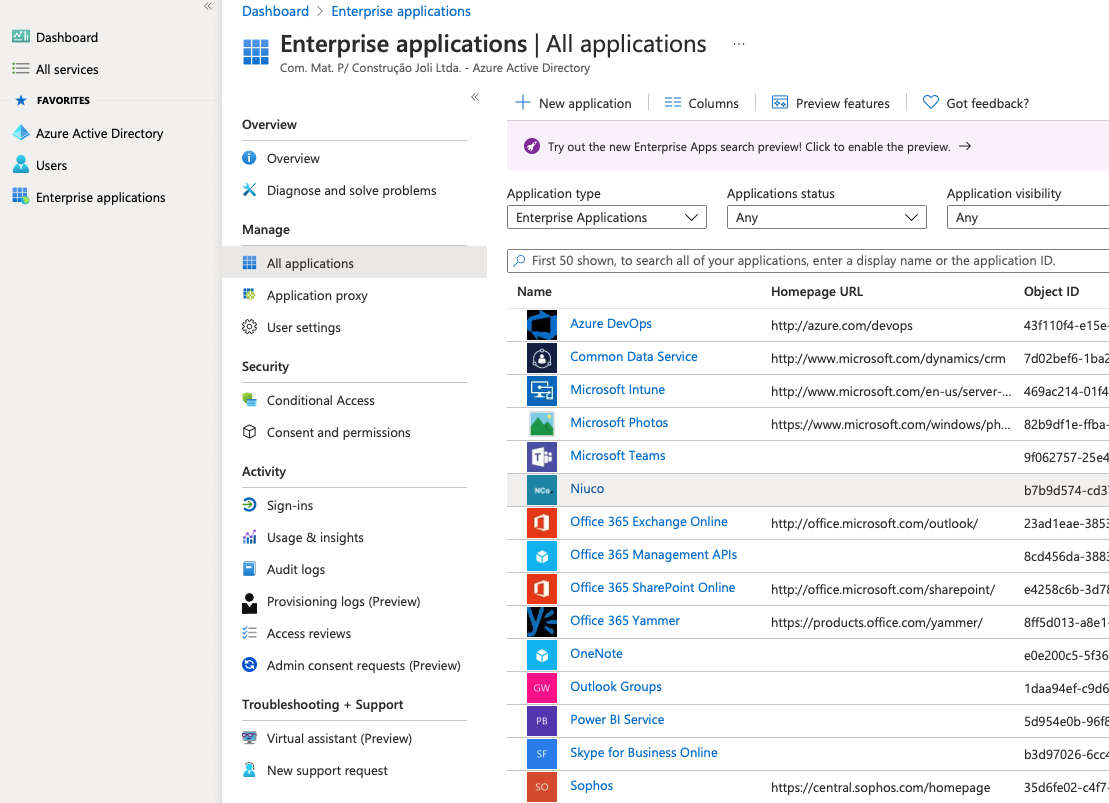Screen dimensions: 1109x803
Task: Click the Sophos SO icon
Action: pos(542,787)
